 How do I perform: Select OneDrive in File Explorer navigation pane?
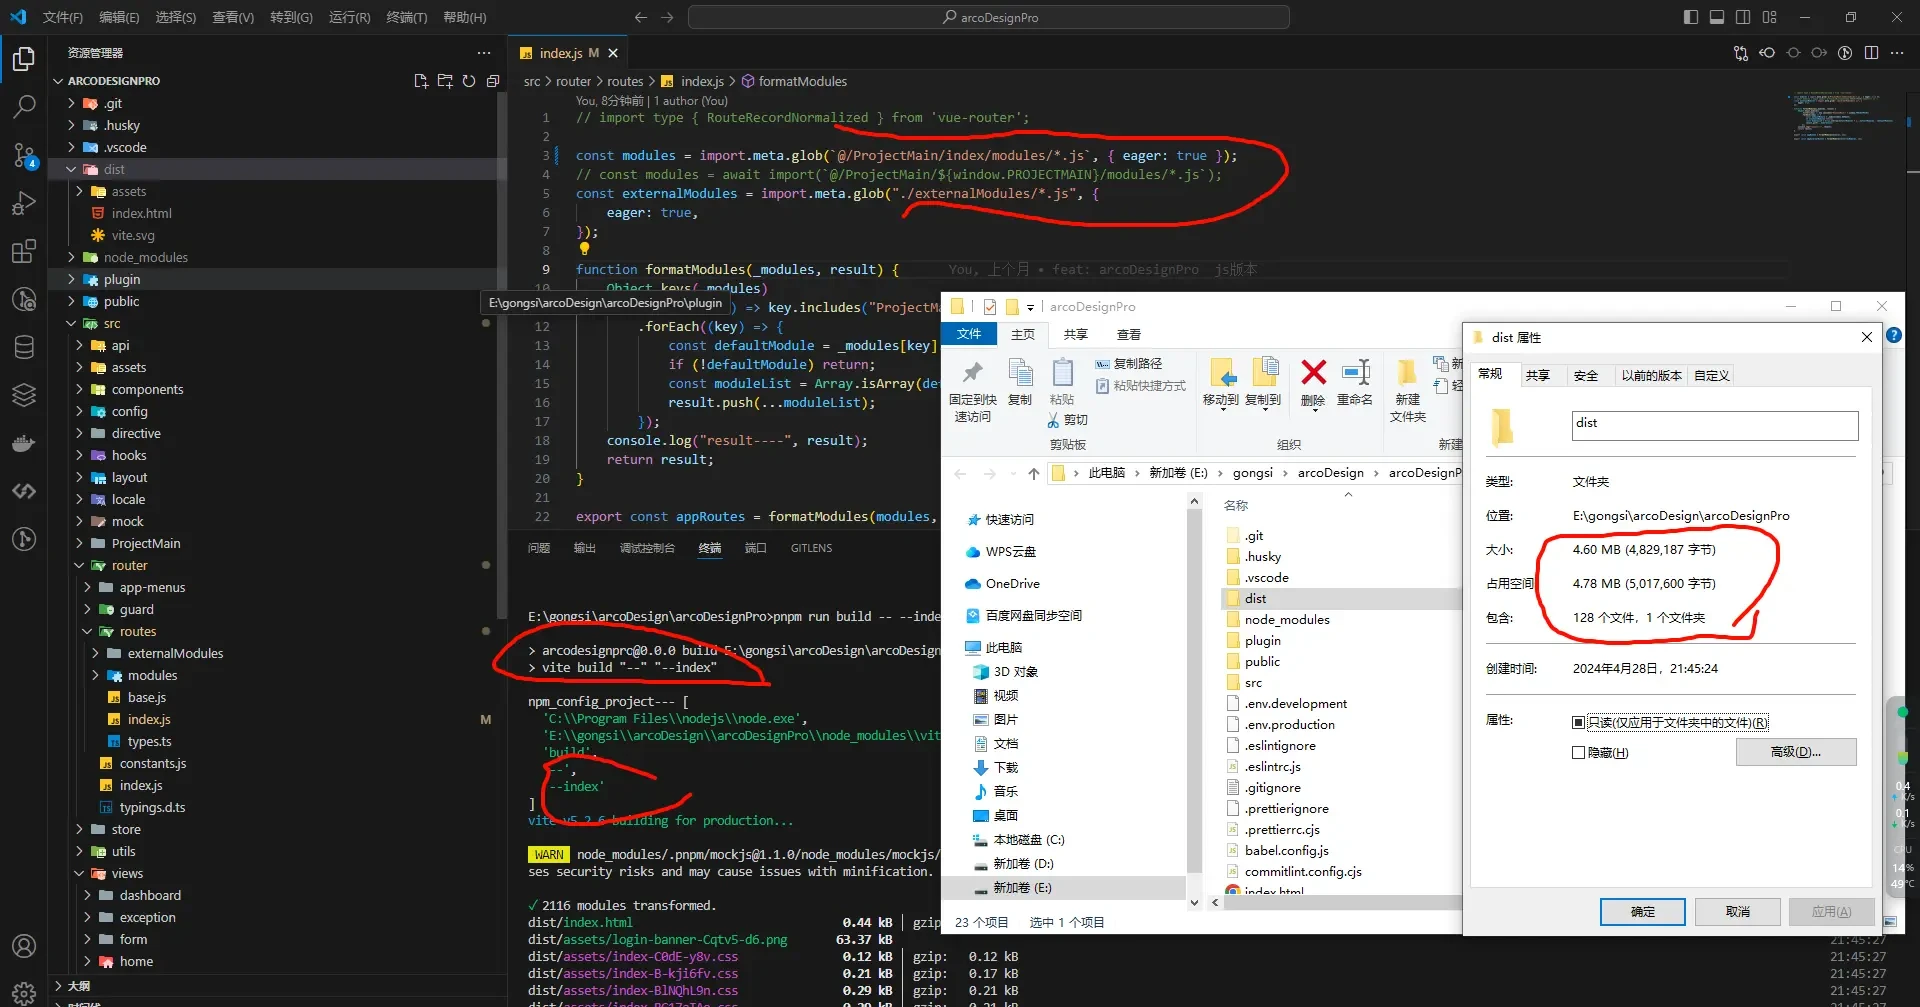click(x=1012, y=583)
